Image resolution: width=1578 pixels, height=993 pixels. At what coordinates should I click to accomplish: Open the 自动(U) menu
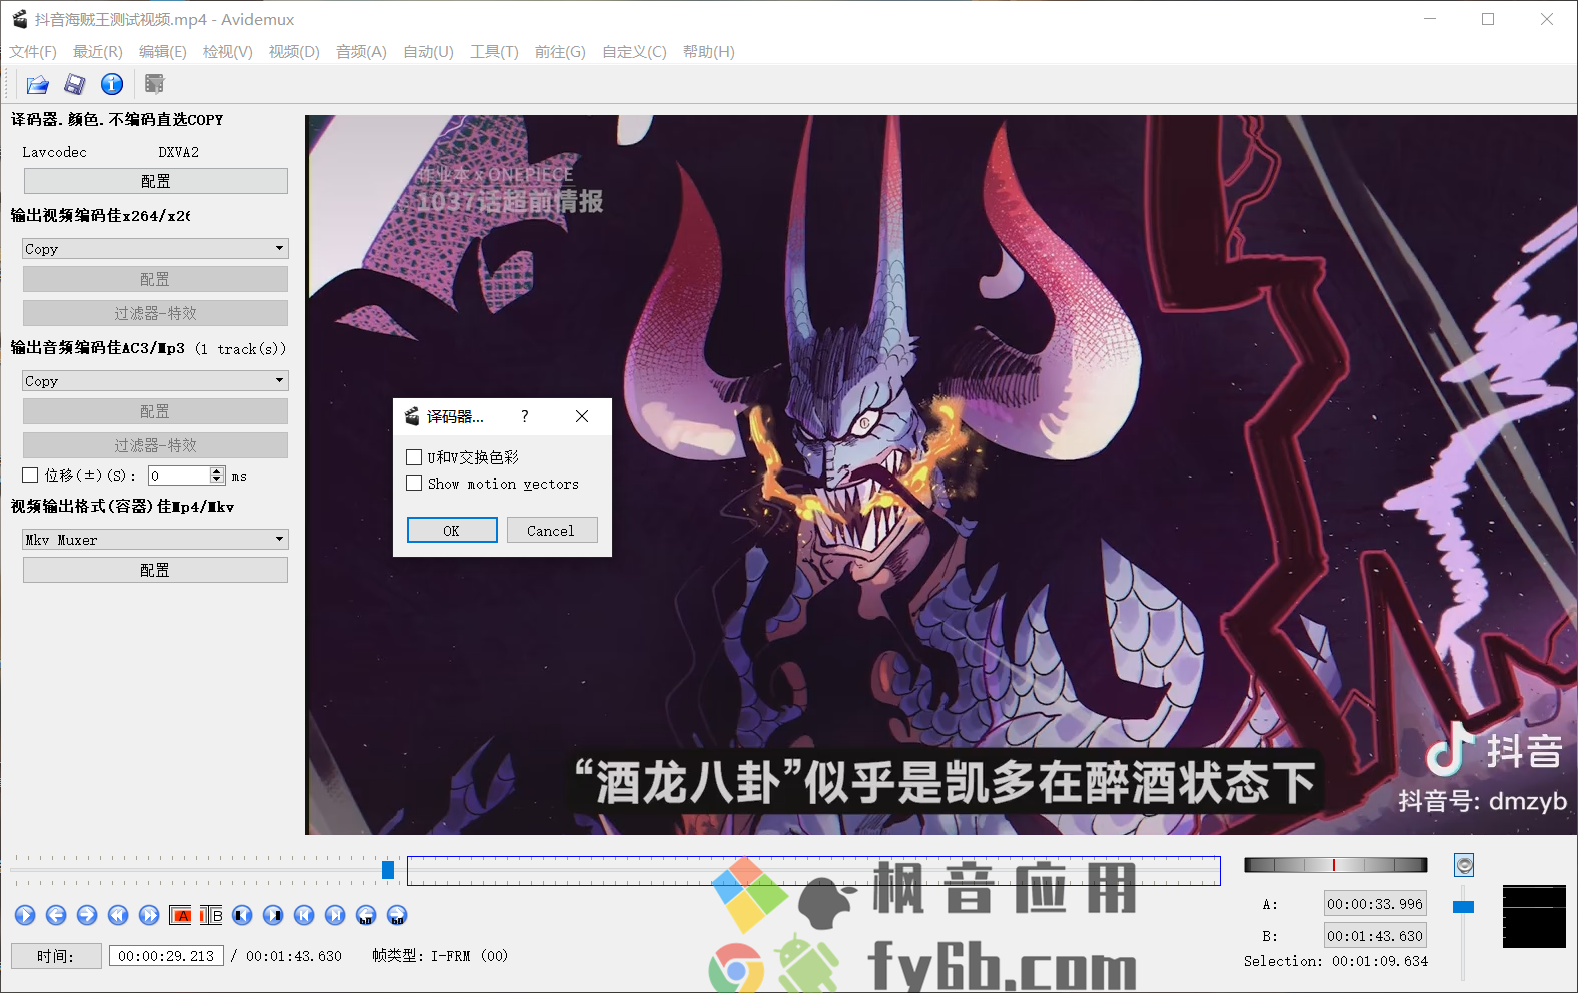pyautogui.click(x=428, y=52)
